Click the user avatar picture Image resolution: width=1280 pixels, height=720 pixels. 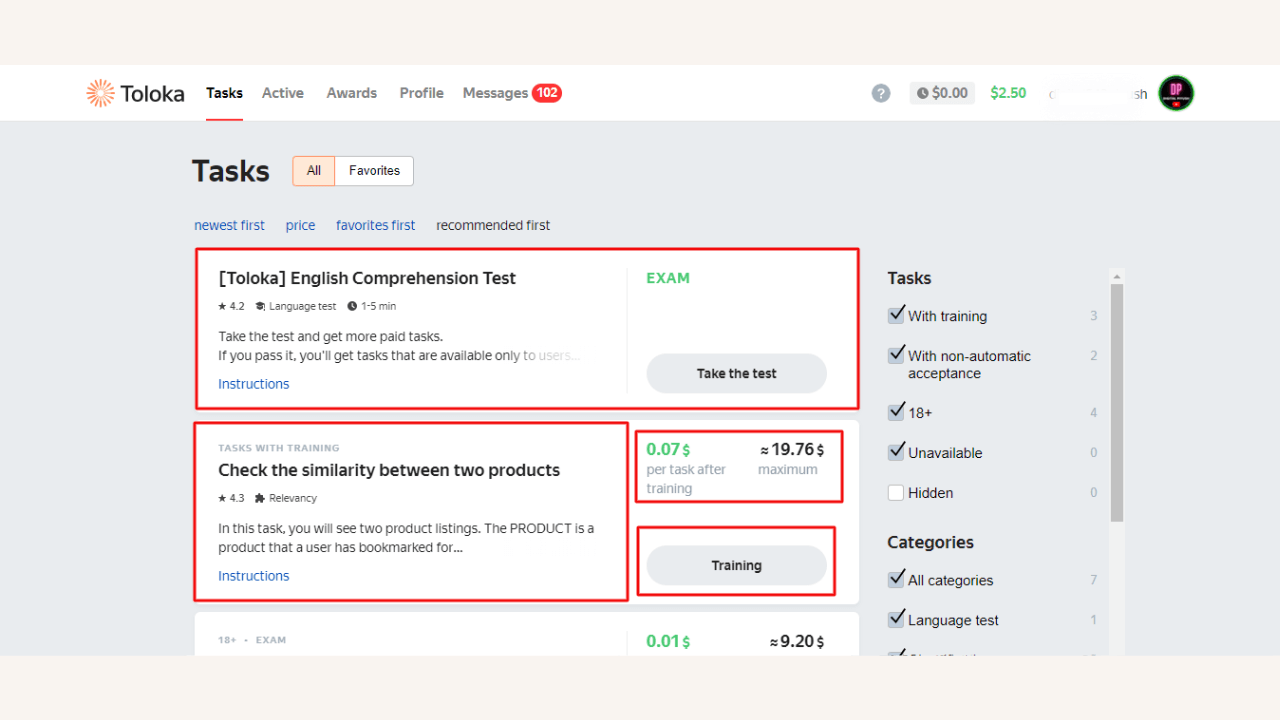[x=1176, y=93]
